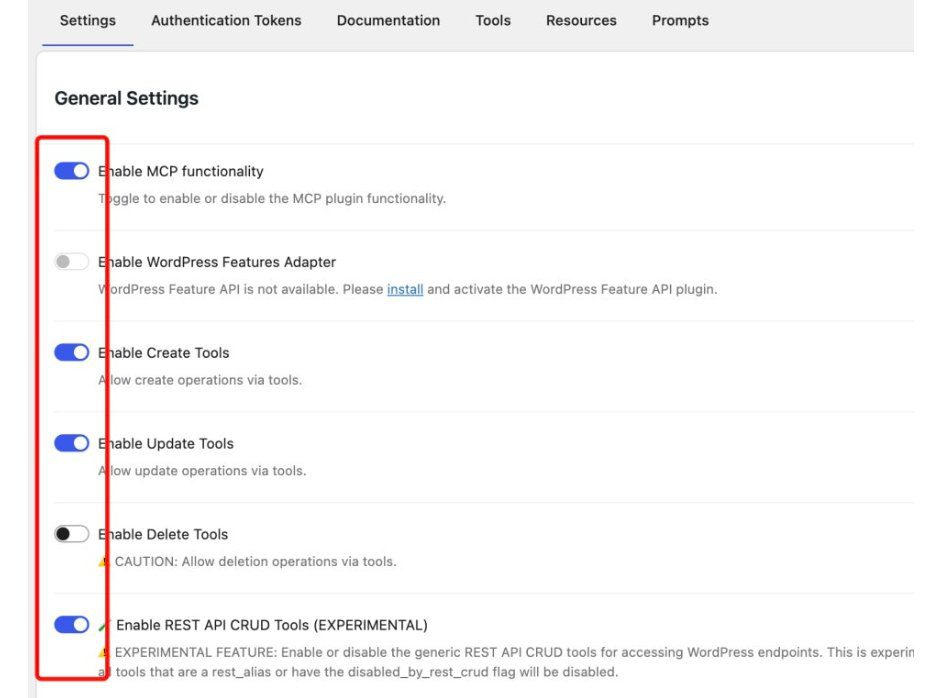Go to the Tools tab
The width and height of the screenshot is (940, 698).
(493, 20)
